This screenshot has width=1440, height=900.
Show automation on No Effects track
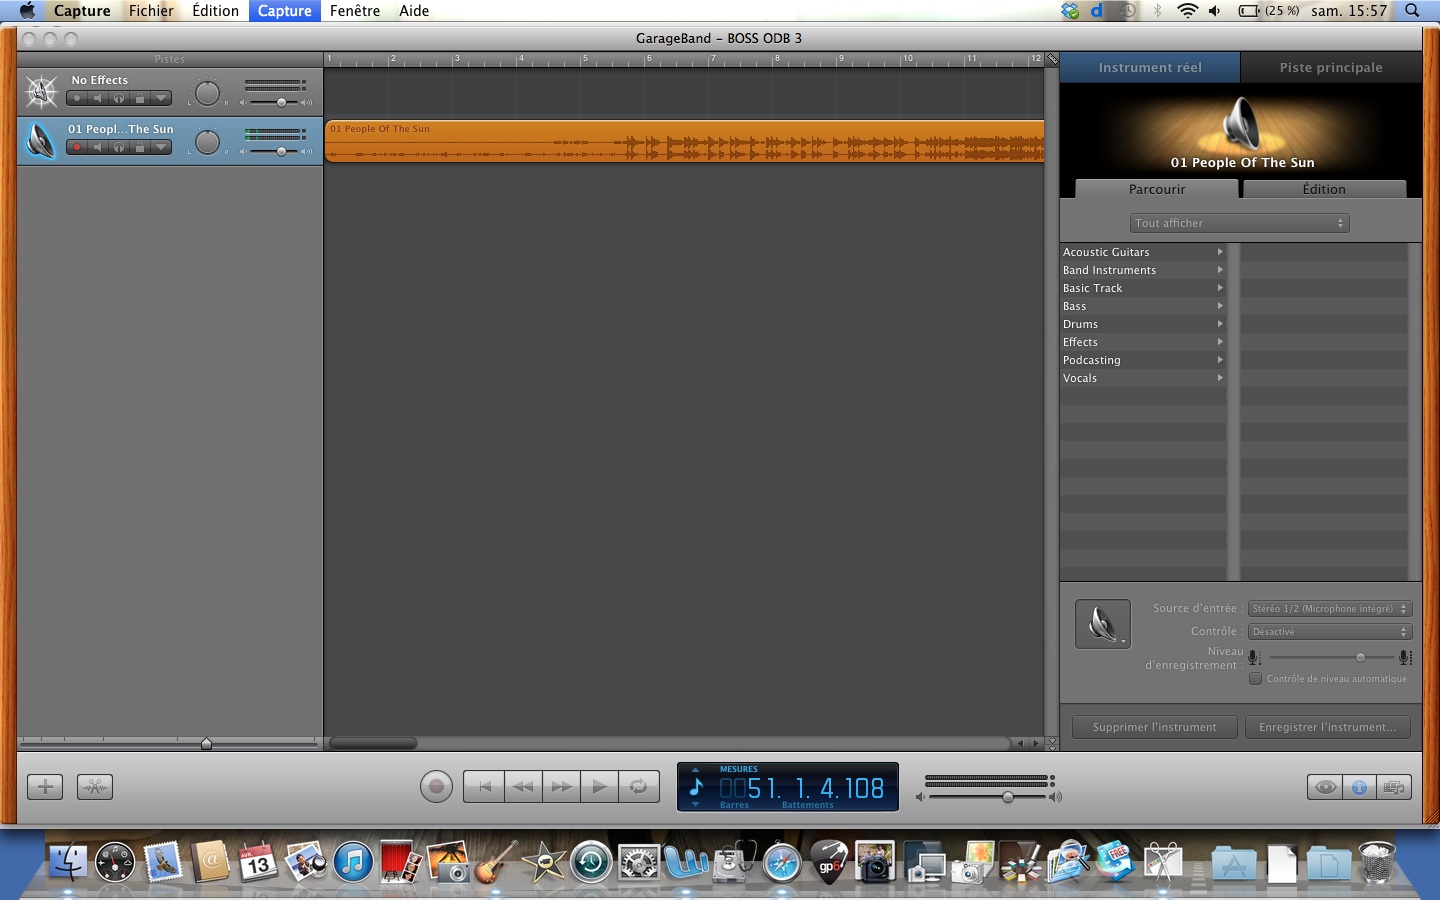[x=161, y=98]
